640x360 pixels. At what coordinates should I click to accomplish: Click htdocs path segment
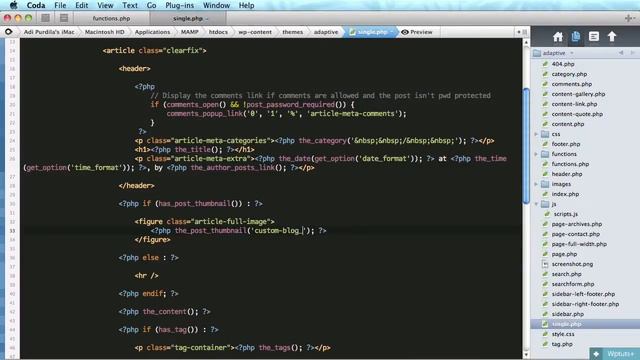point(218,32)
